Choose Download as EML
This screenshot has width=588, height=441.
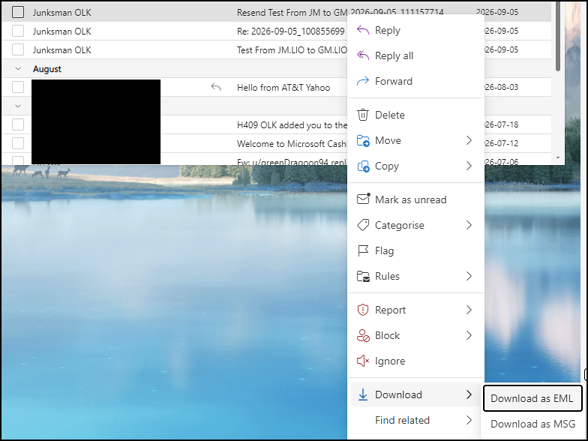pos(532,398)
